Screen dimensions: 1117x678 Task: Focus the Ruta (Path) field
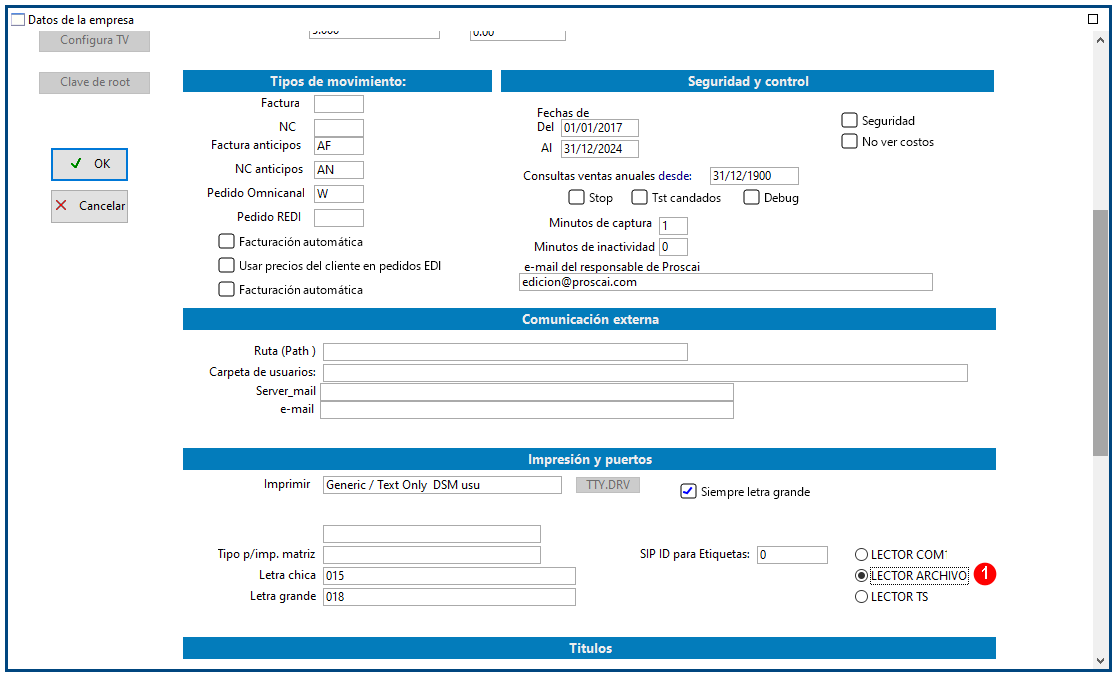coord(505,352)
